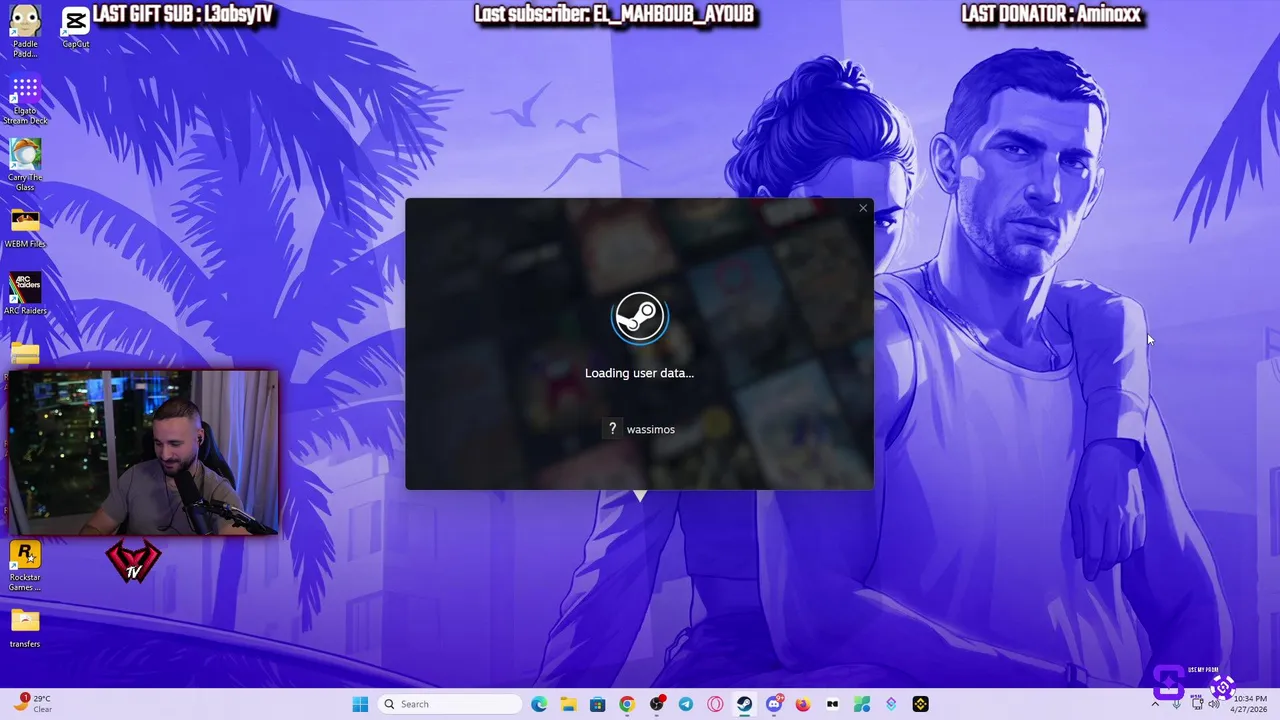1280x720 pixels.
Task: Open Opera GX from the taskbar
Action: coord(715,704)
